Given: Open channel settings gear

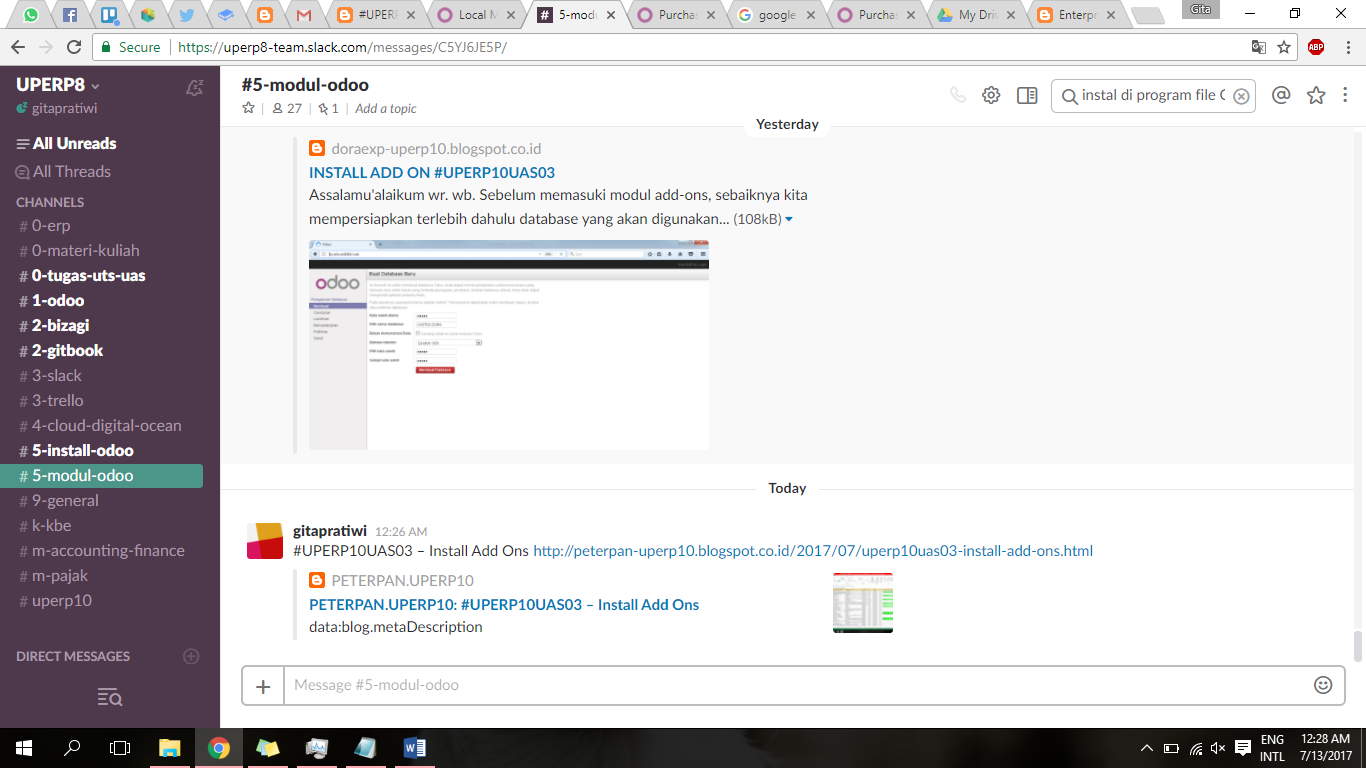Looking at the screenshot, I should pyautogui.click(x=991, y=95).
